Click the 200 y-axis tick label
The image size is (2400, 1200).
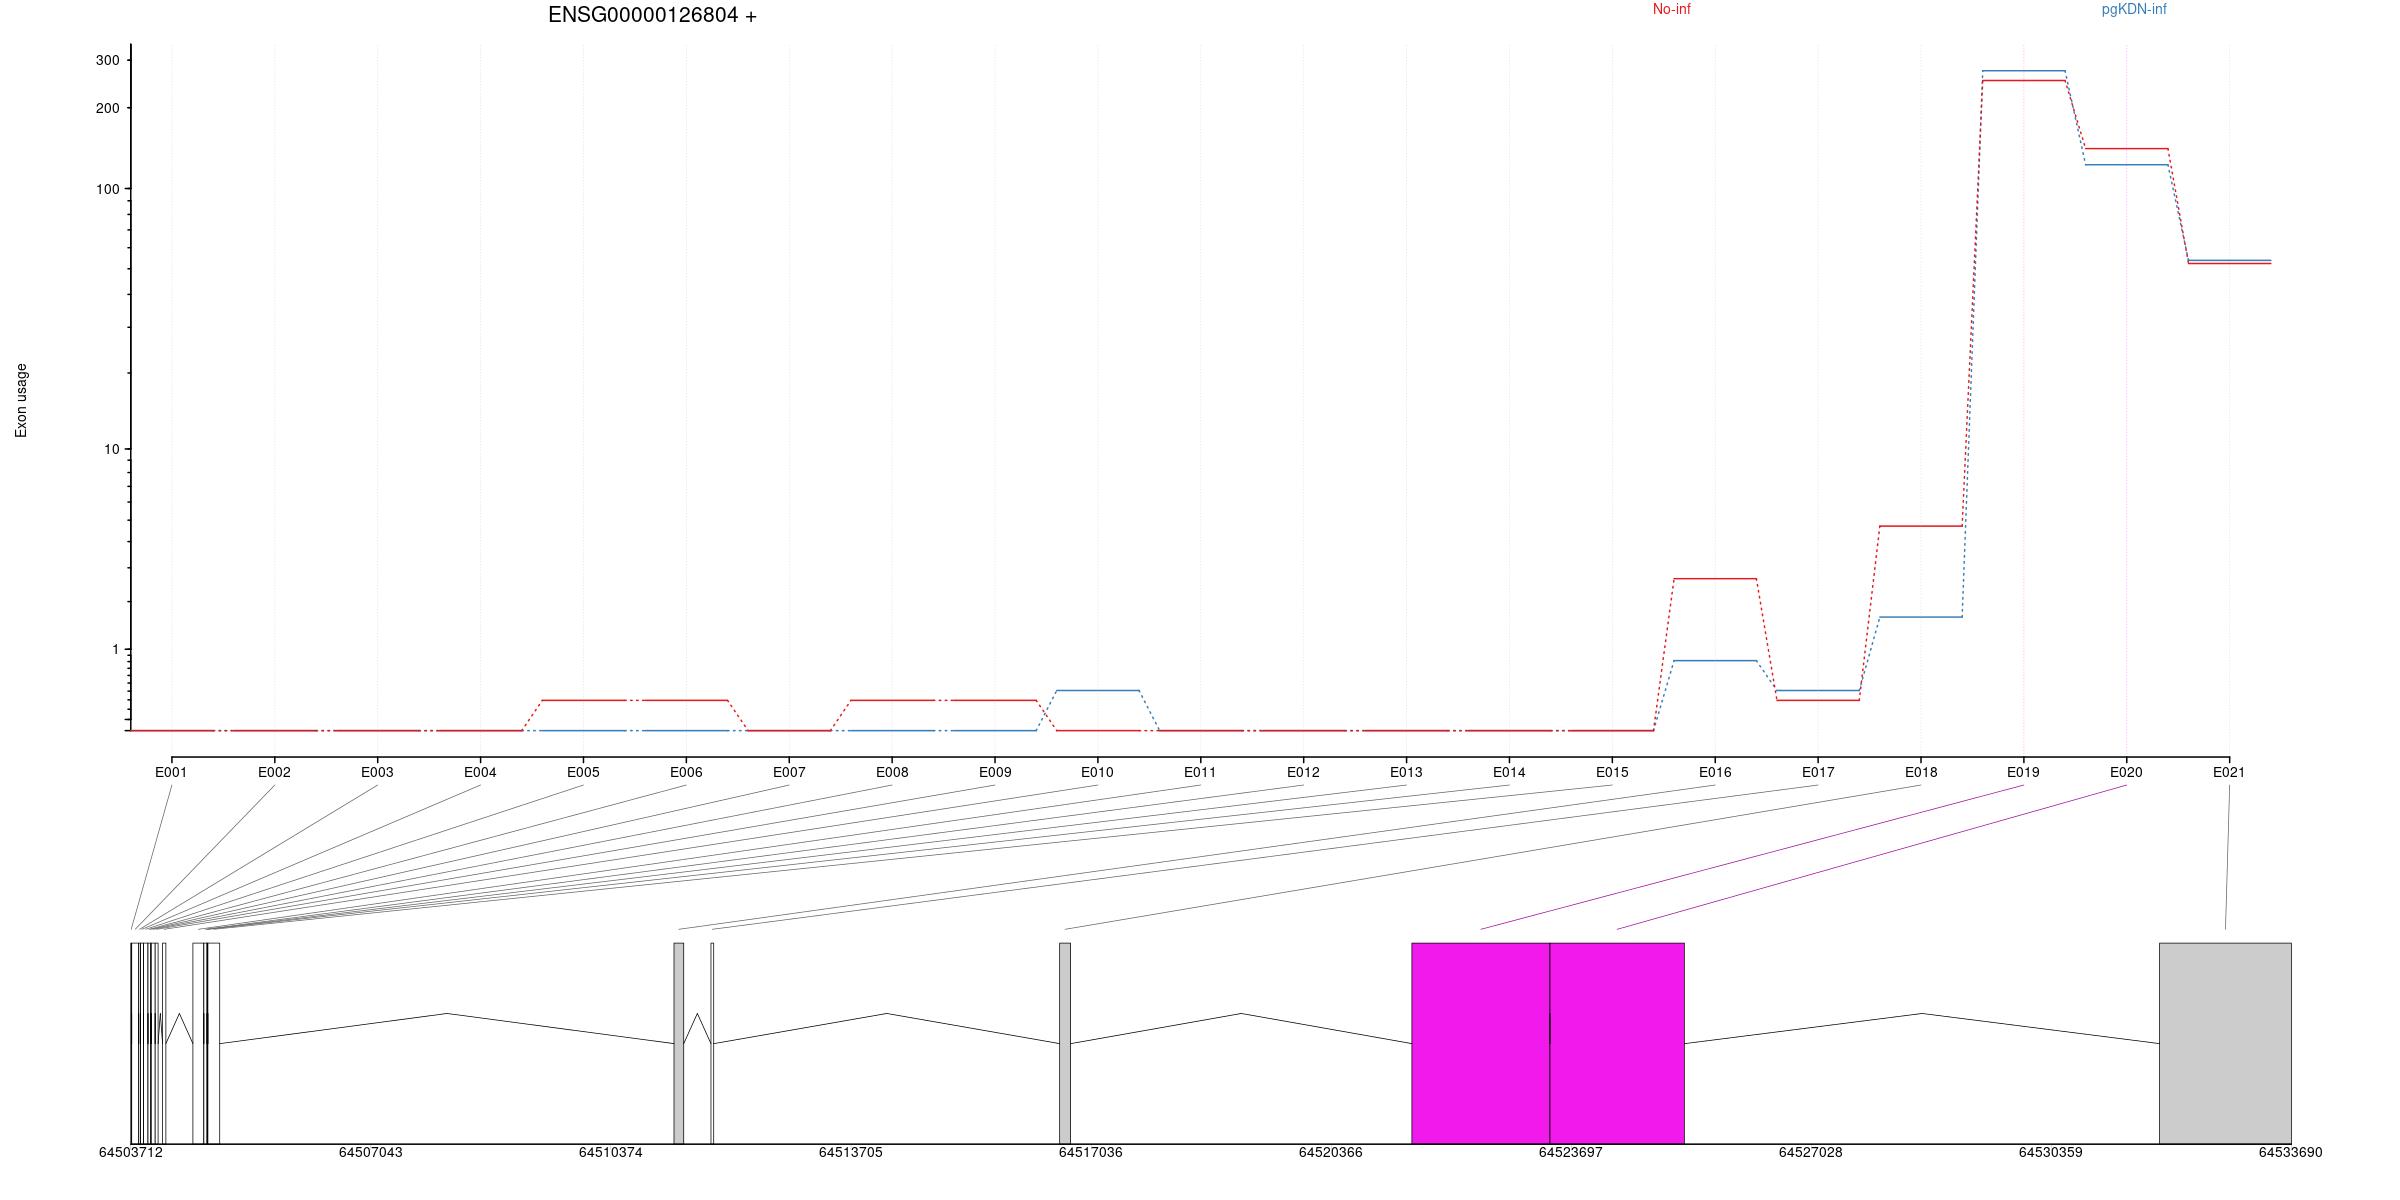click(107, 108)
